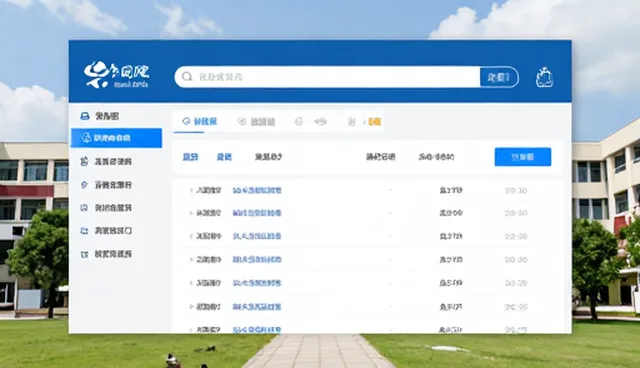Click the arrow-like icon beside the third tab
The width and height of the screenshot is (640, 368).
320,122
